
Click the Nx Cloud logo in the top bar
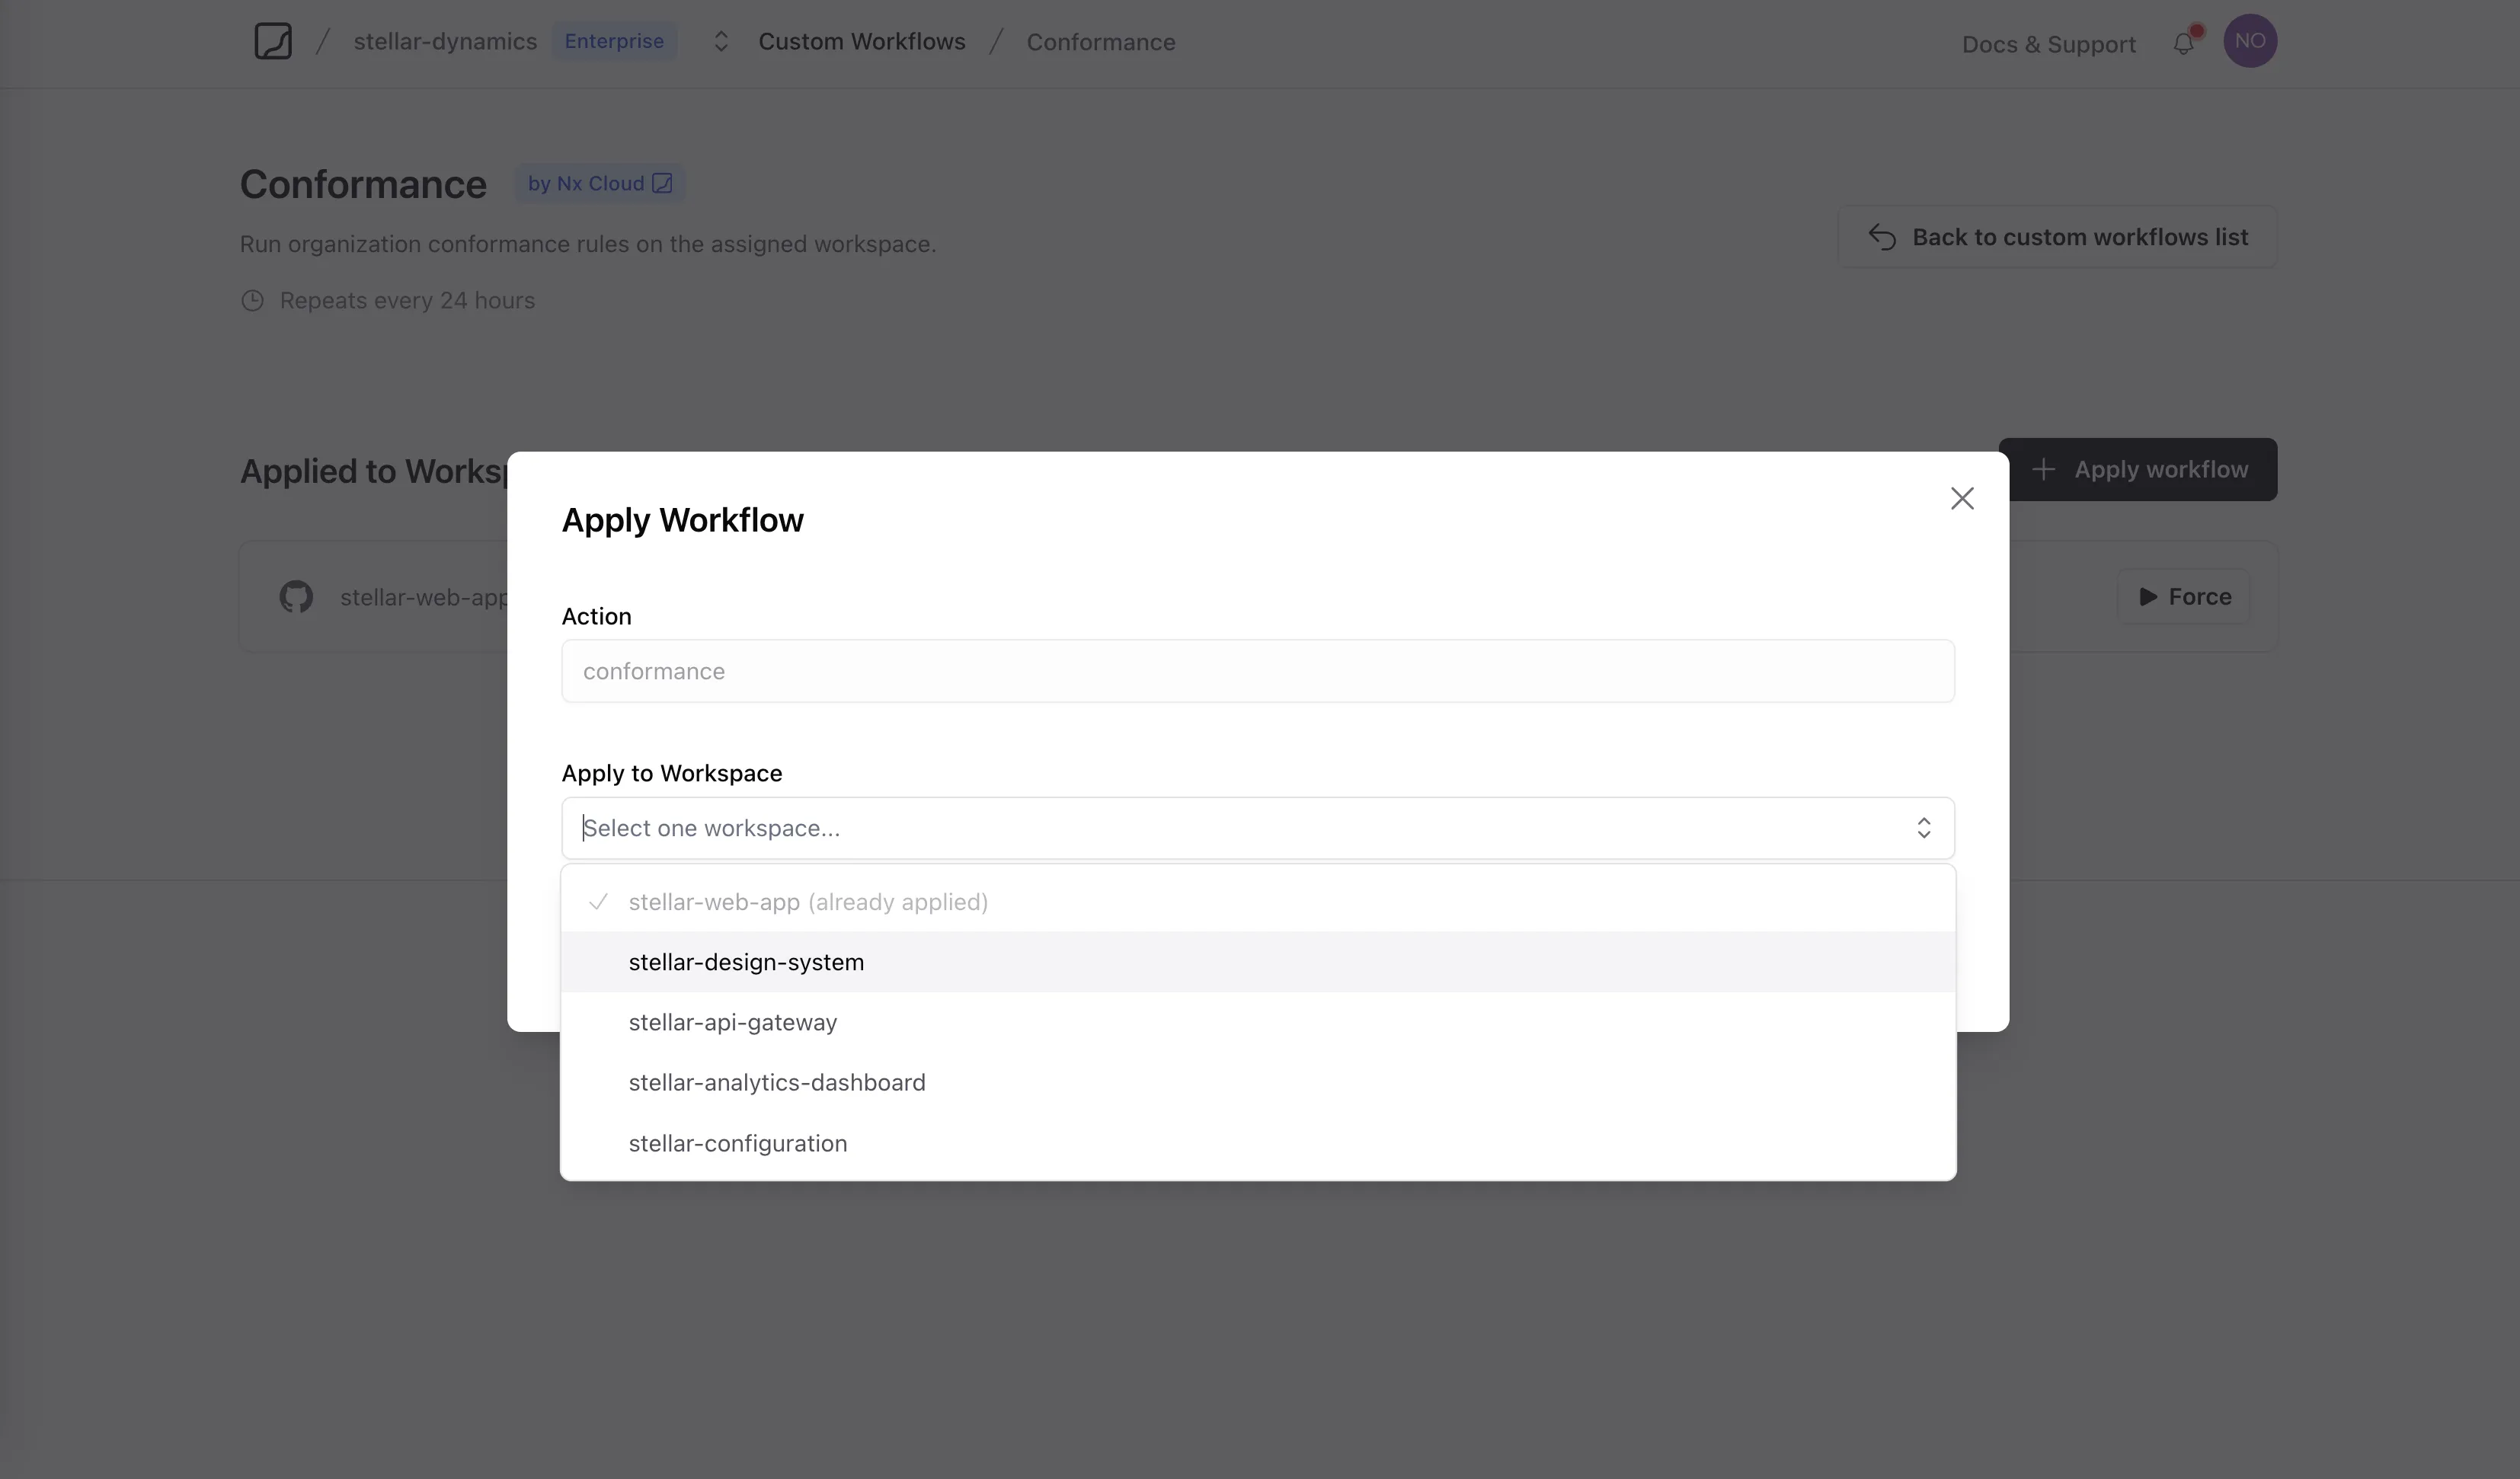273,41
